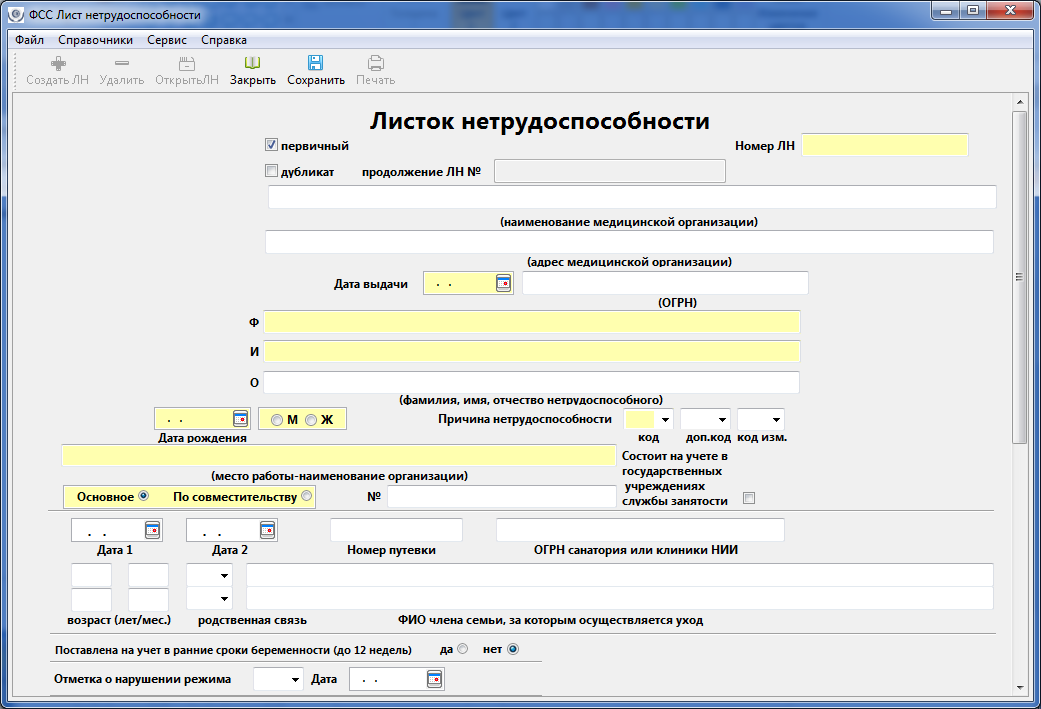The width and height of the screenshot is (1041, 709).
Task: Open second родственная связь dropdown
Action: pos(224,599)
